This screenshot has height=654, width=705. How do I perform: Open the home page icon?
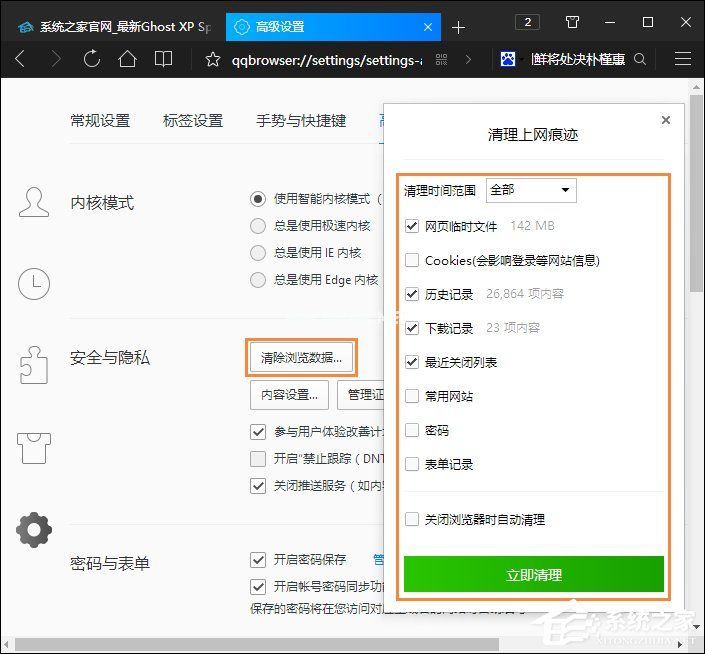click(x=127, y=59)
